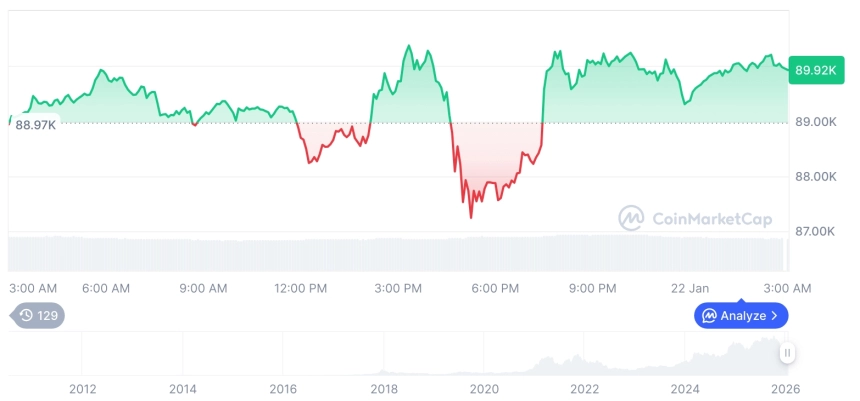Click the pause-style handle on range navigator
Viewport: 860px width, 401px height.
787,353
